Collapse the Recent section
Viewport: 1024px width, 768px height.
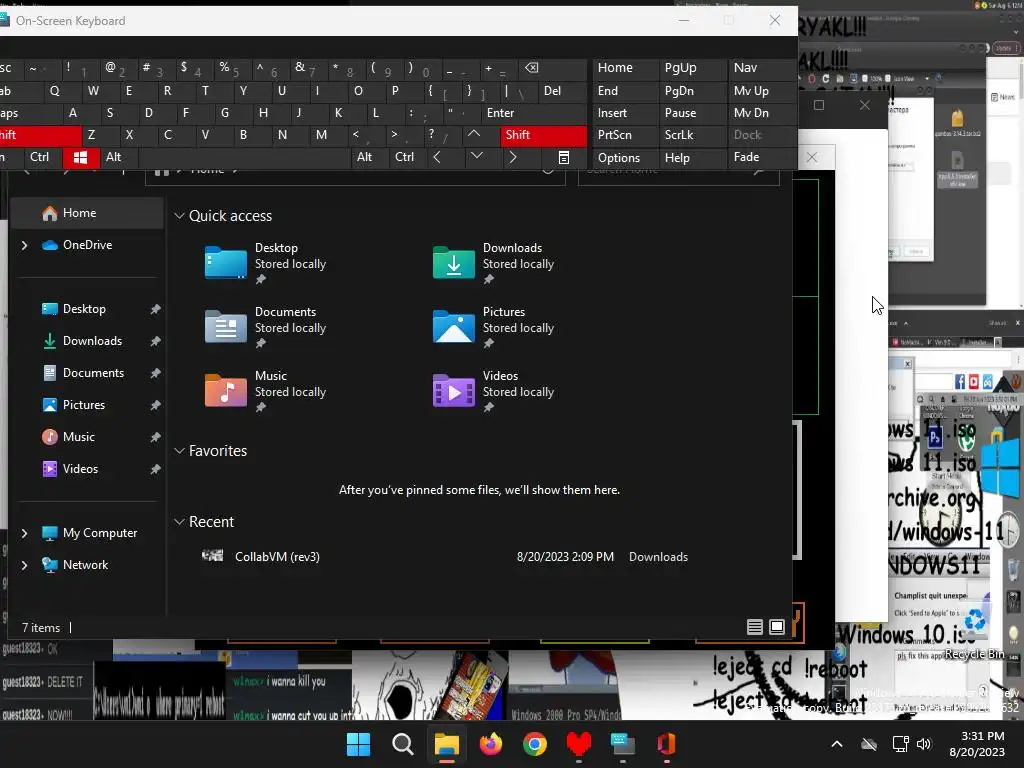(x=179, y=522)
